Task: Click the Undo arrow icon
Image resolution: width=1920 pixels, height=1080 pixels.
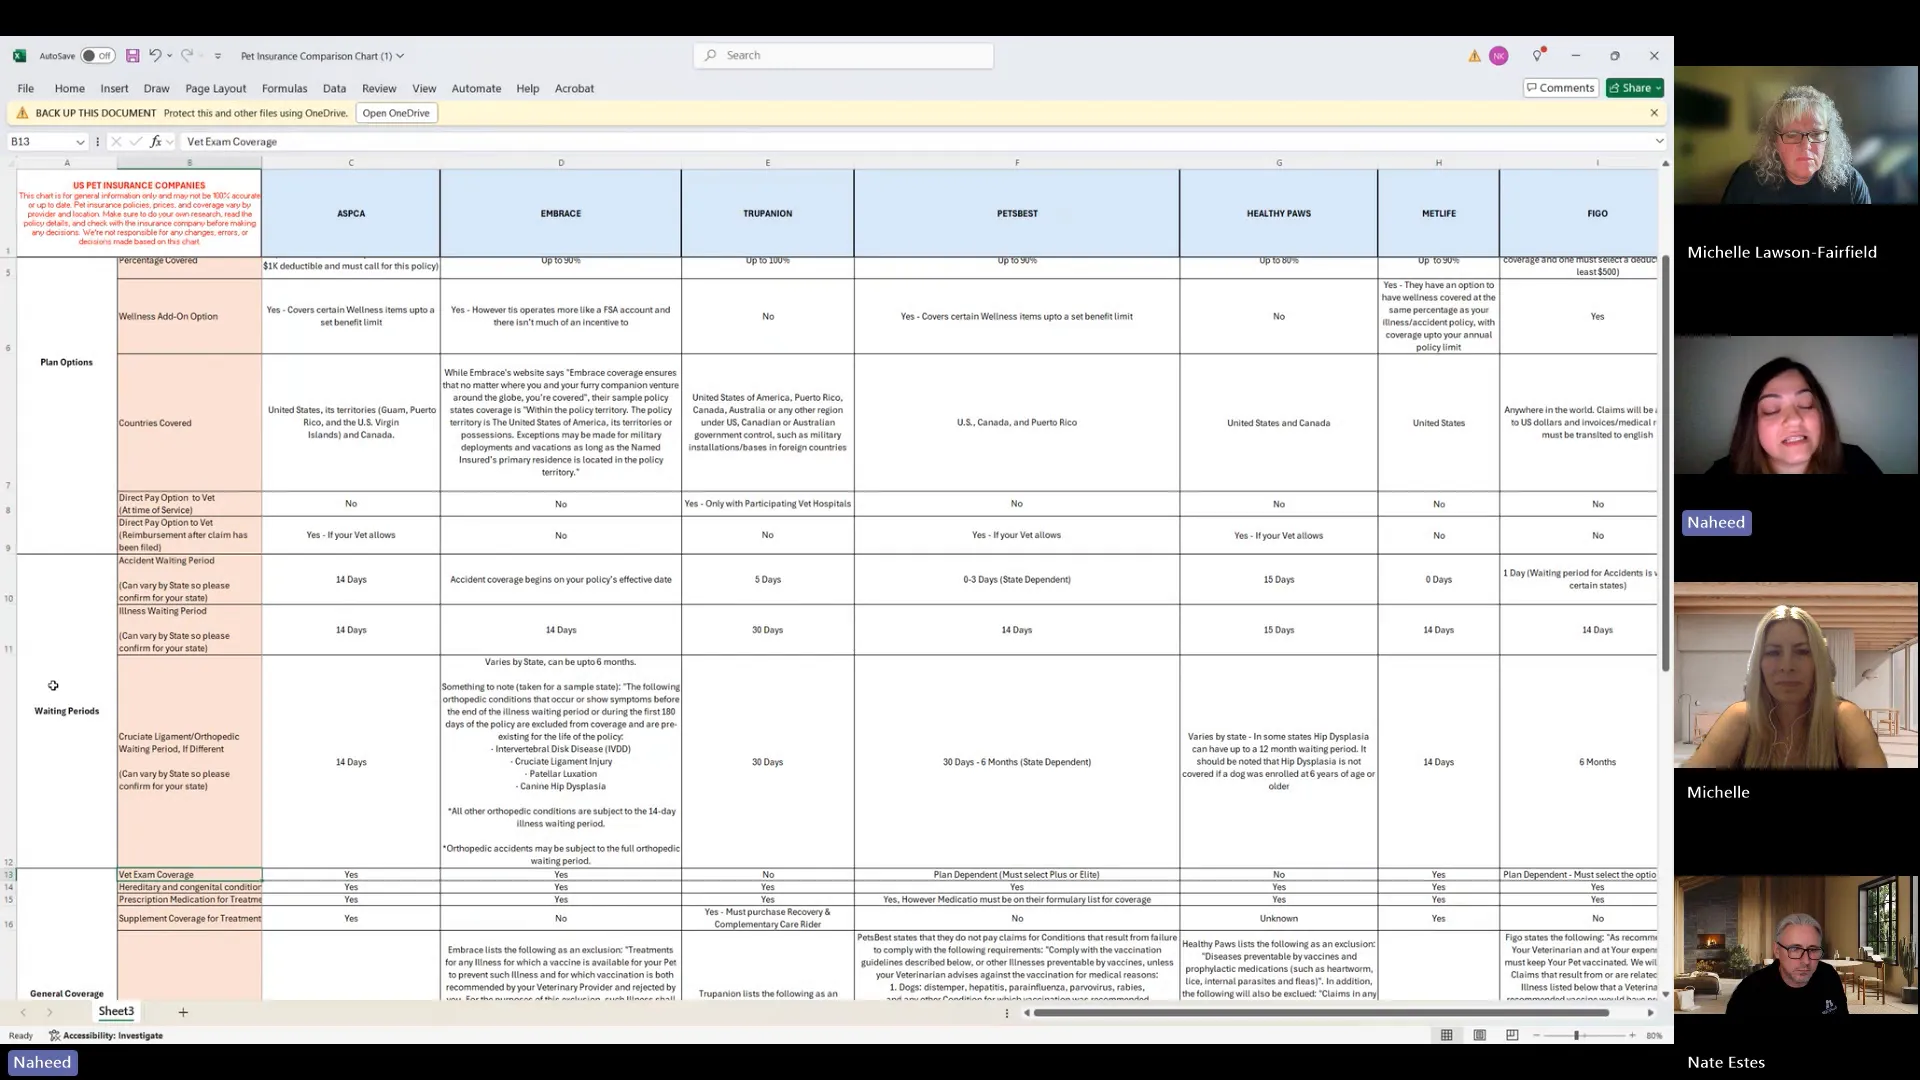Action: (x=155, y=56)
